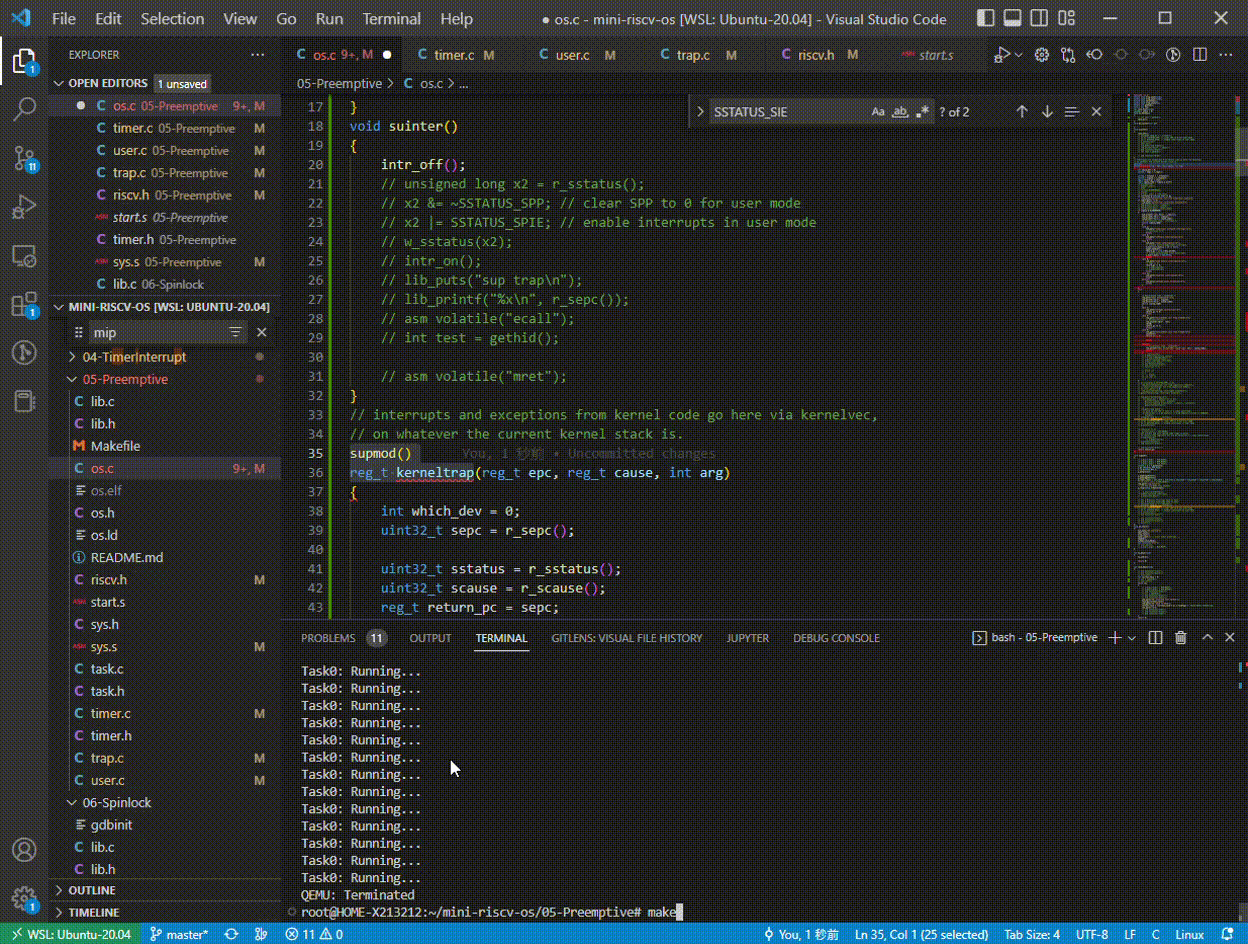
Task: Open the Extensions view
Action: tap(24, 304)
